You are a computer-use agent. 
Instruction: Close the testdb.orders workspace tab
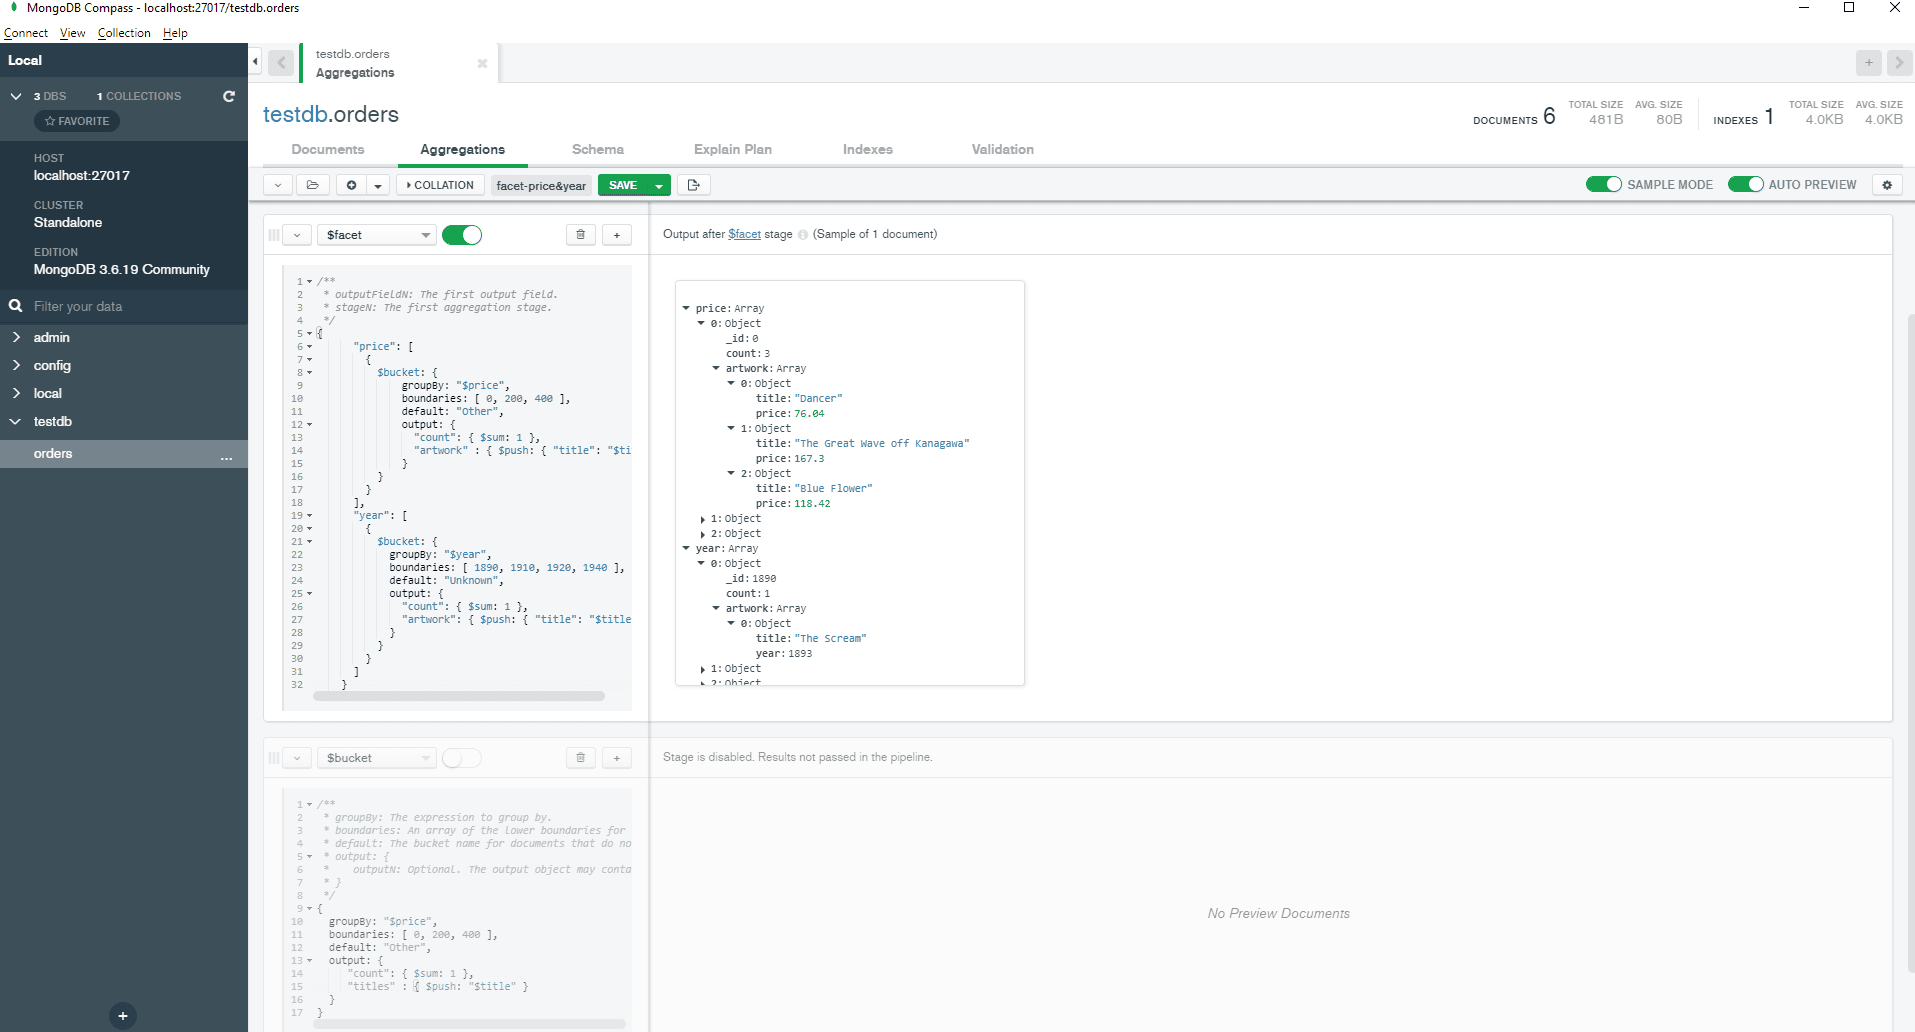point(482,63)
